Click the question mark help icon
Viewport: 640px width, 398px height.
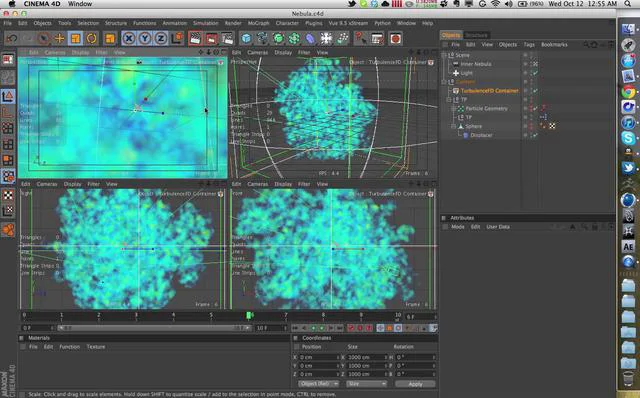click(x=360, y=39)
